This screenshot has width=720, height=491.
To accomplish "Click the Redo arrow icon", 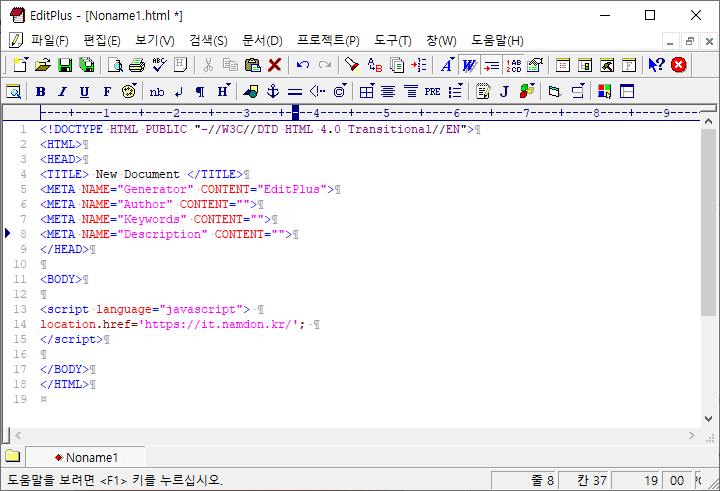I will tap(325, 65).
